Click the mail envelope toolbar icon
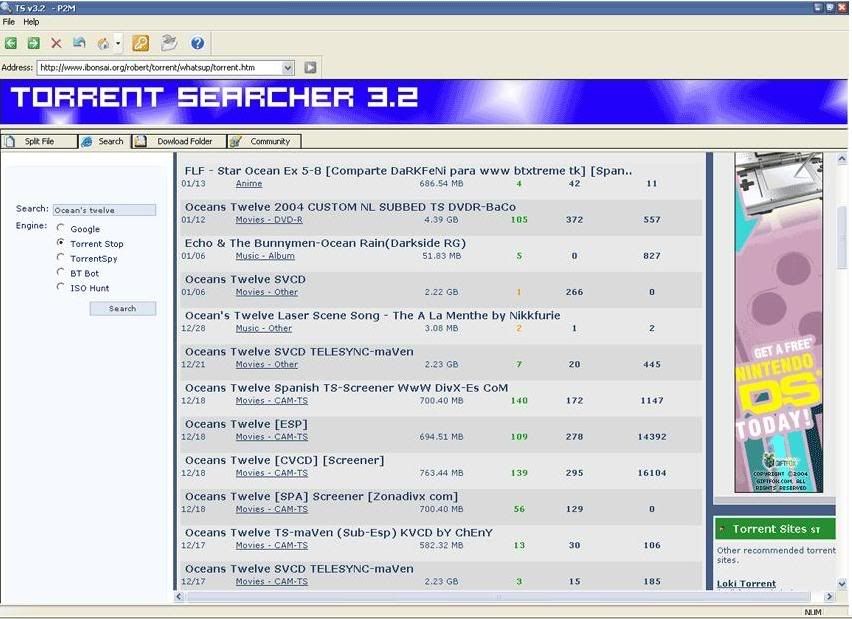The width and height of the screenshot is (852, 619). [x=169, y=43]
